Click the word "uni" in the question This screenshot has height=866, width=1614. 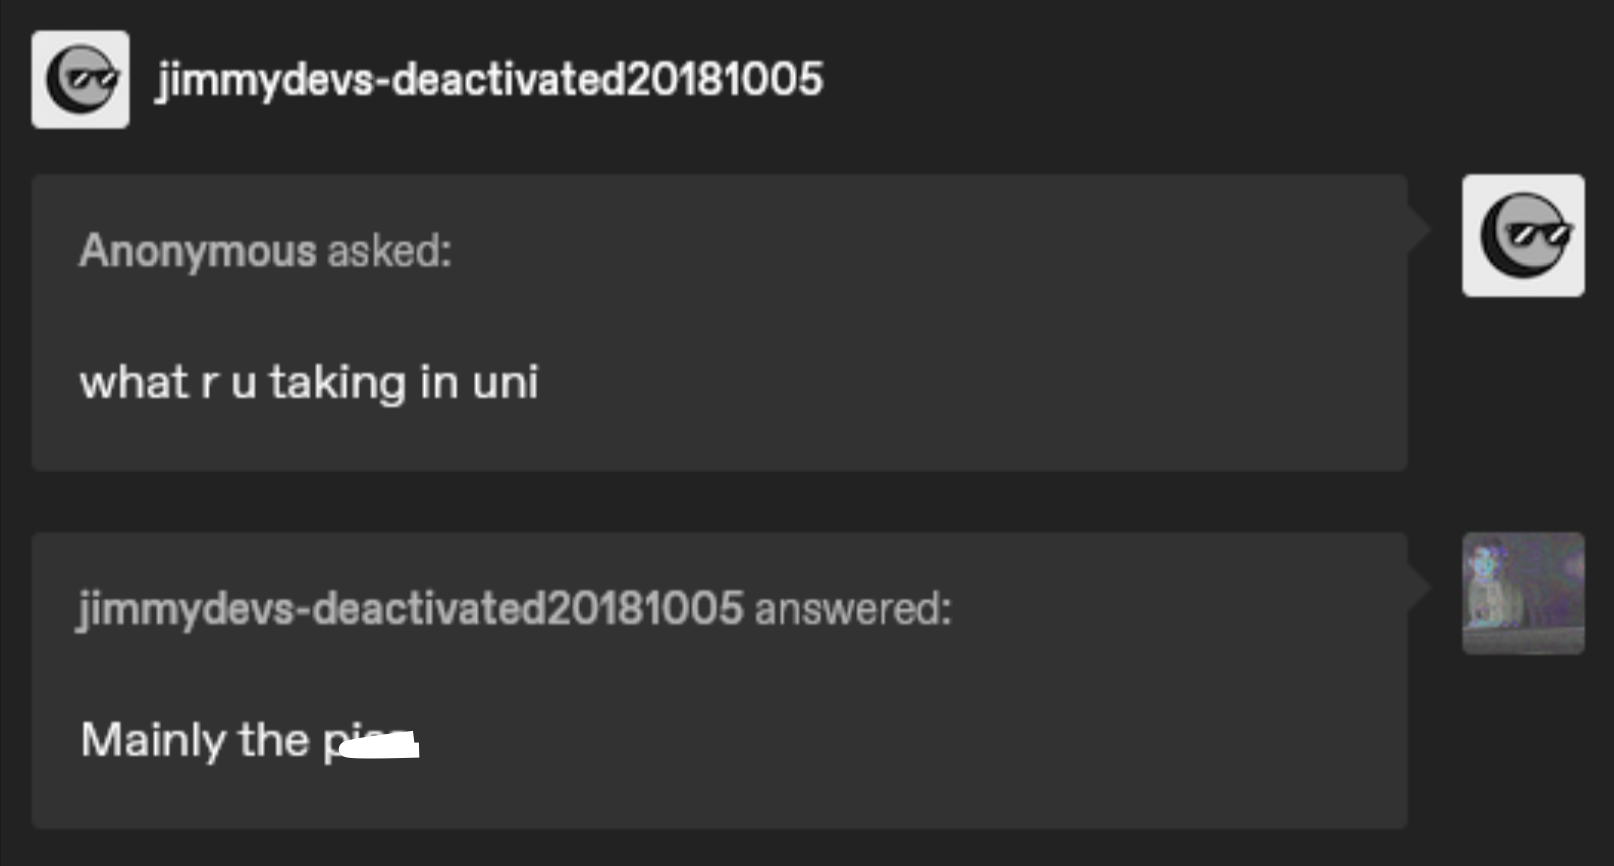coord(505,382)
